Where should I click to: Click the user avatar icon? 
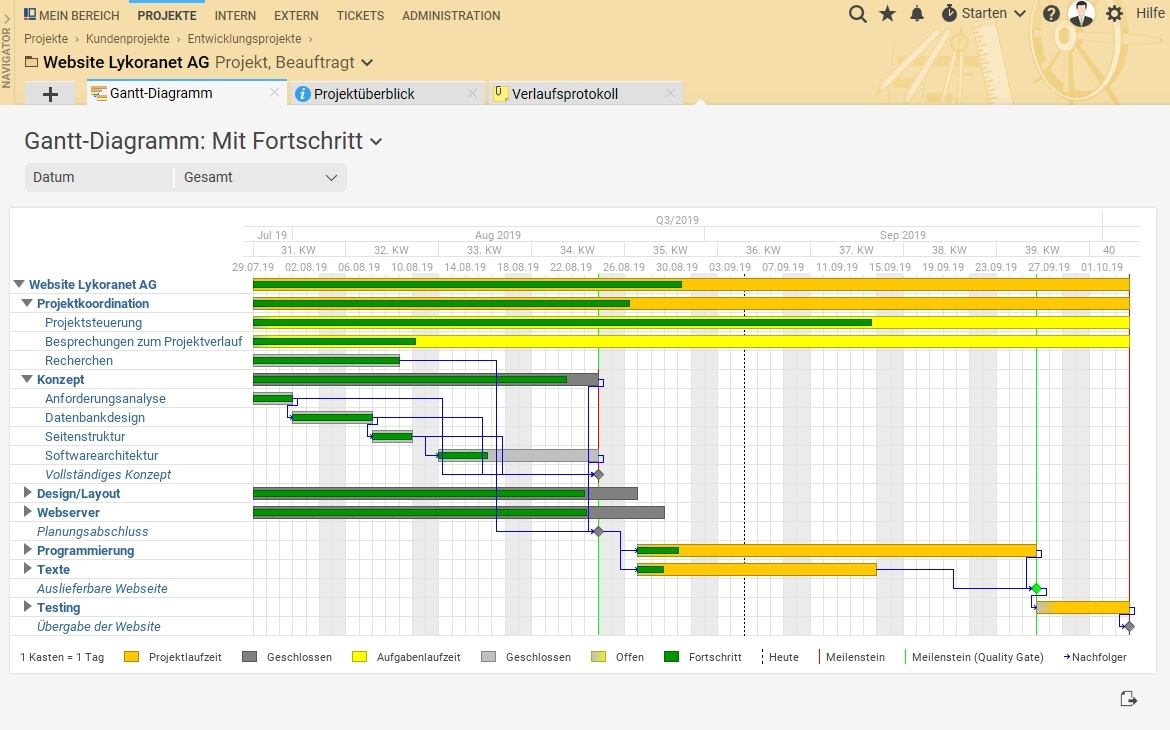(x=1081, y=14)
